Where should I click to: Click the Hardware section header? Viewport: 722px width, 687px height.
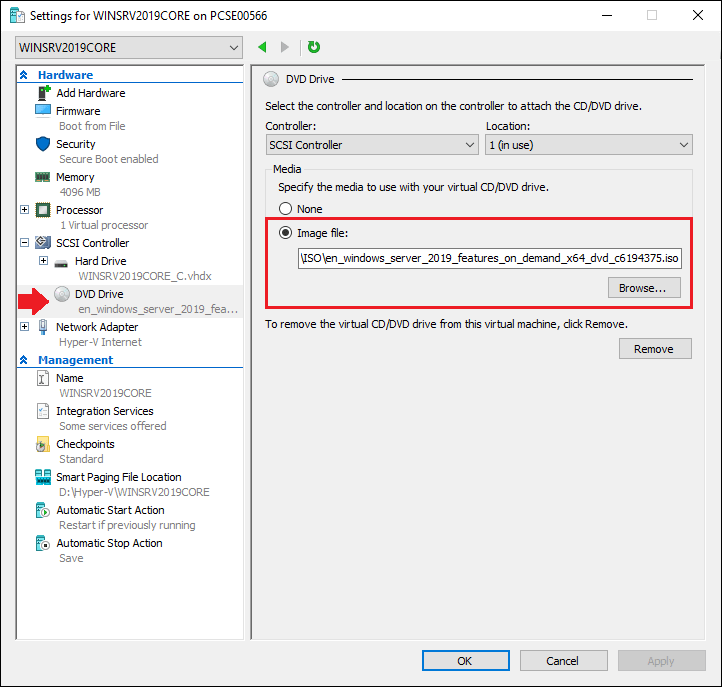click(65, 75)
